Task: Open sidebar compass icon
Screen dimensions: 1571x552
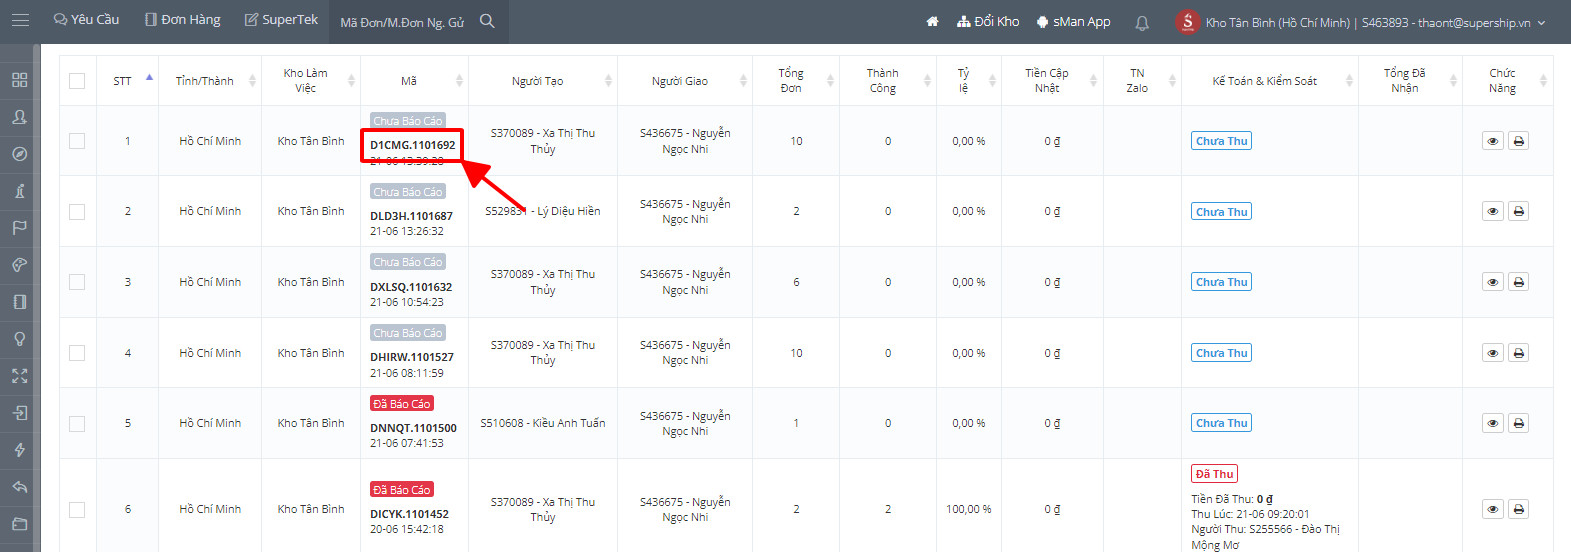Action: (19, 154)
